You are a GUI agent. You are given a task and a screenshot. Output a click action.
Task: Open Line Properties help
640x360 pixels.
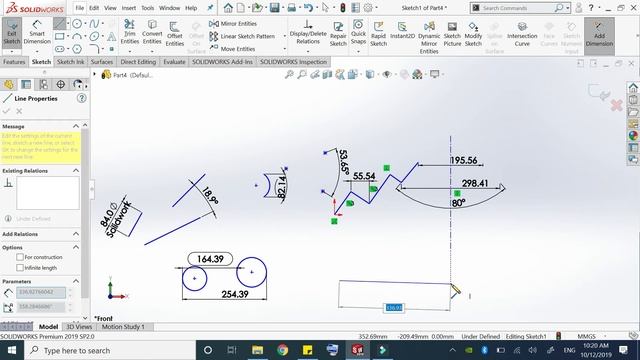82,98
